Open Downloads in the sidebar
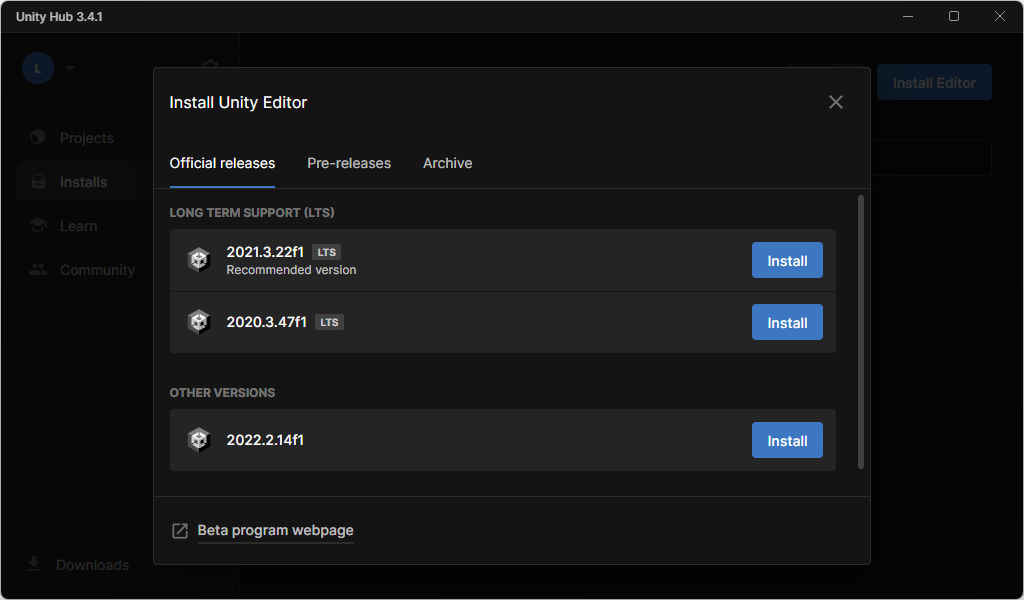1024x600 pixels. 92,565
